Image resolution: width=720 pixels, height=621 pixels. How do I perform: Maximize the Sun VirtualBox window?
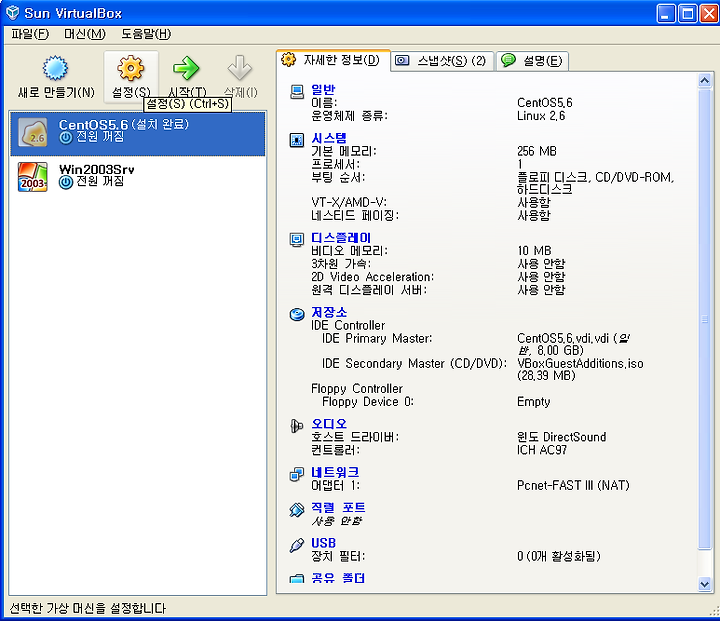point(688,13)
